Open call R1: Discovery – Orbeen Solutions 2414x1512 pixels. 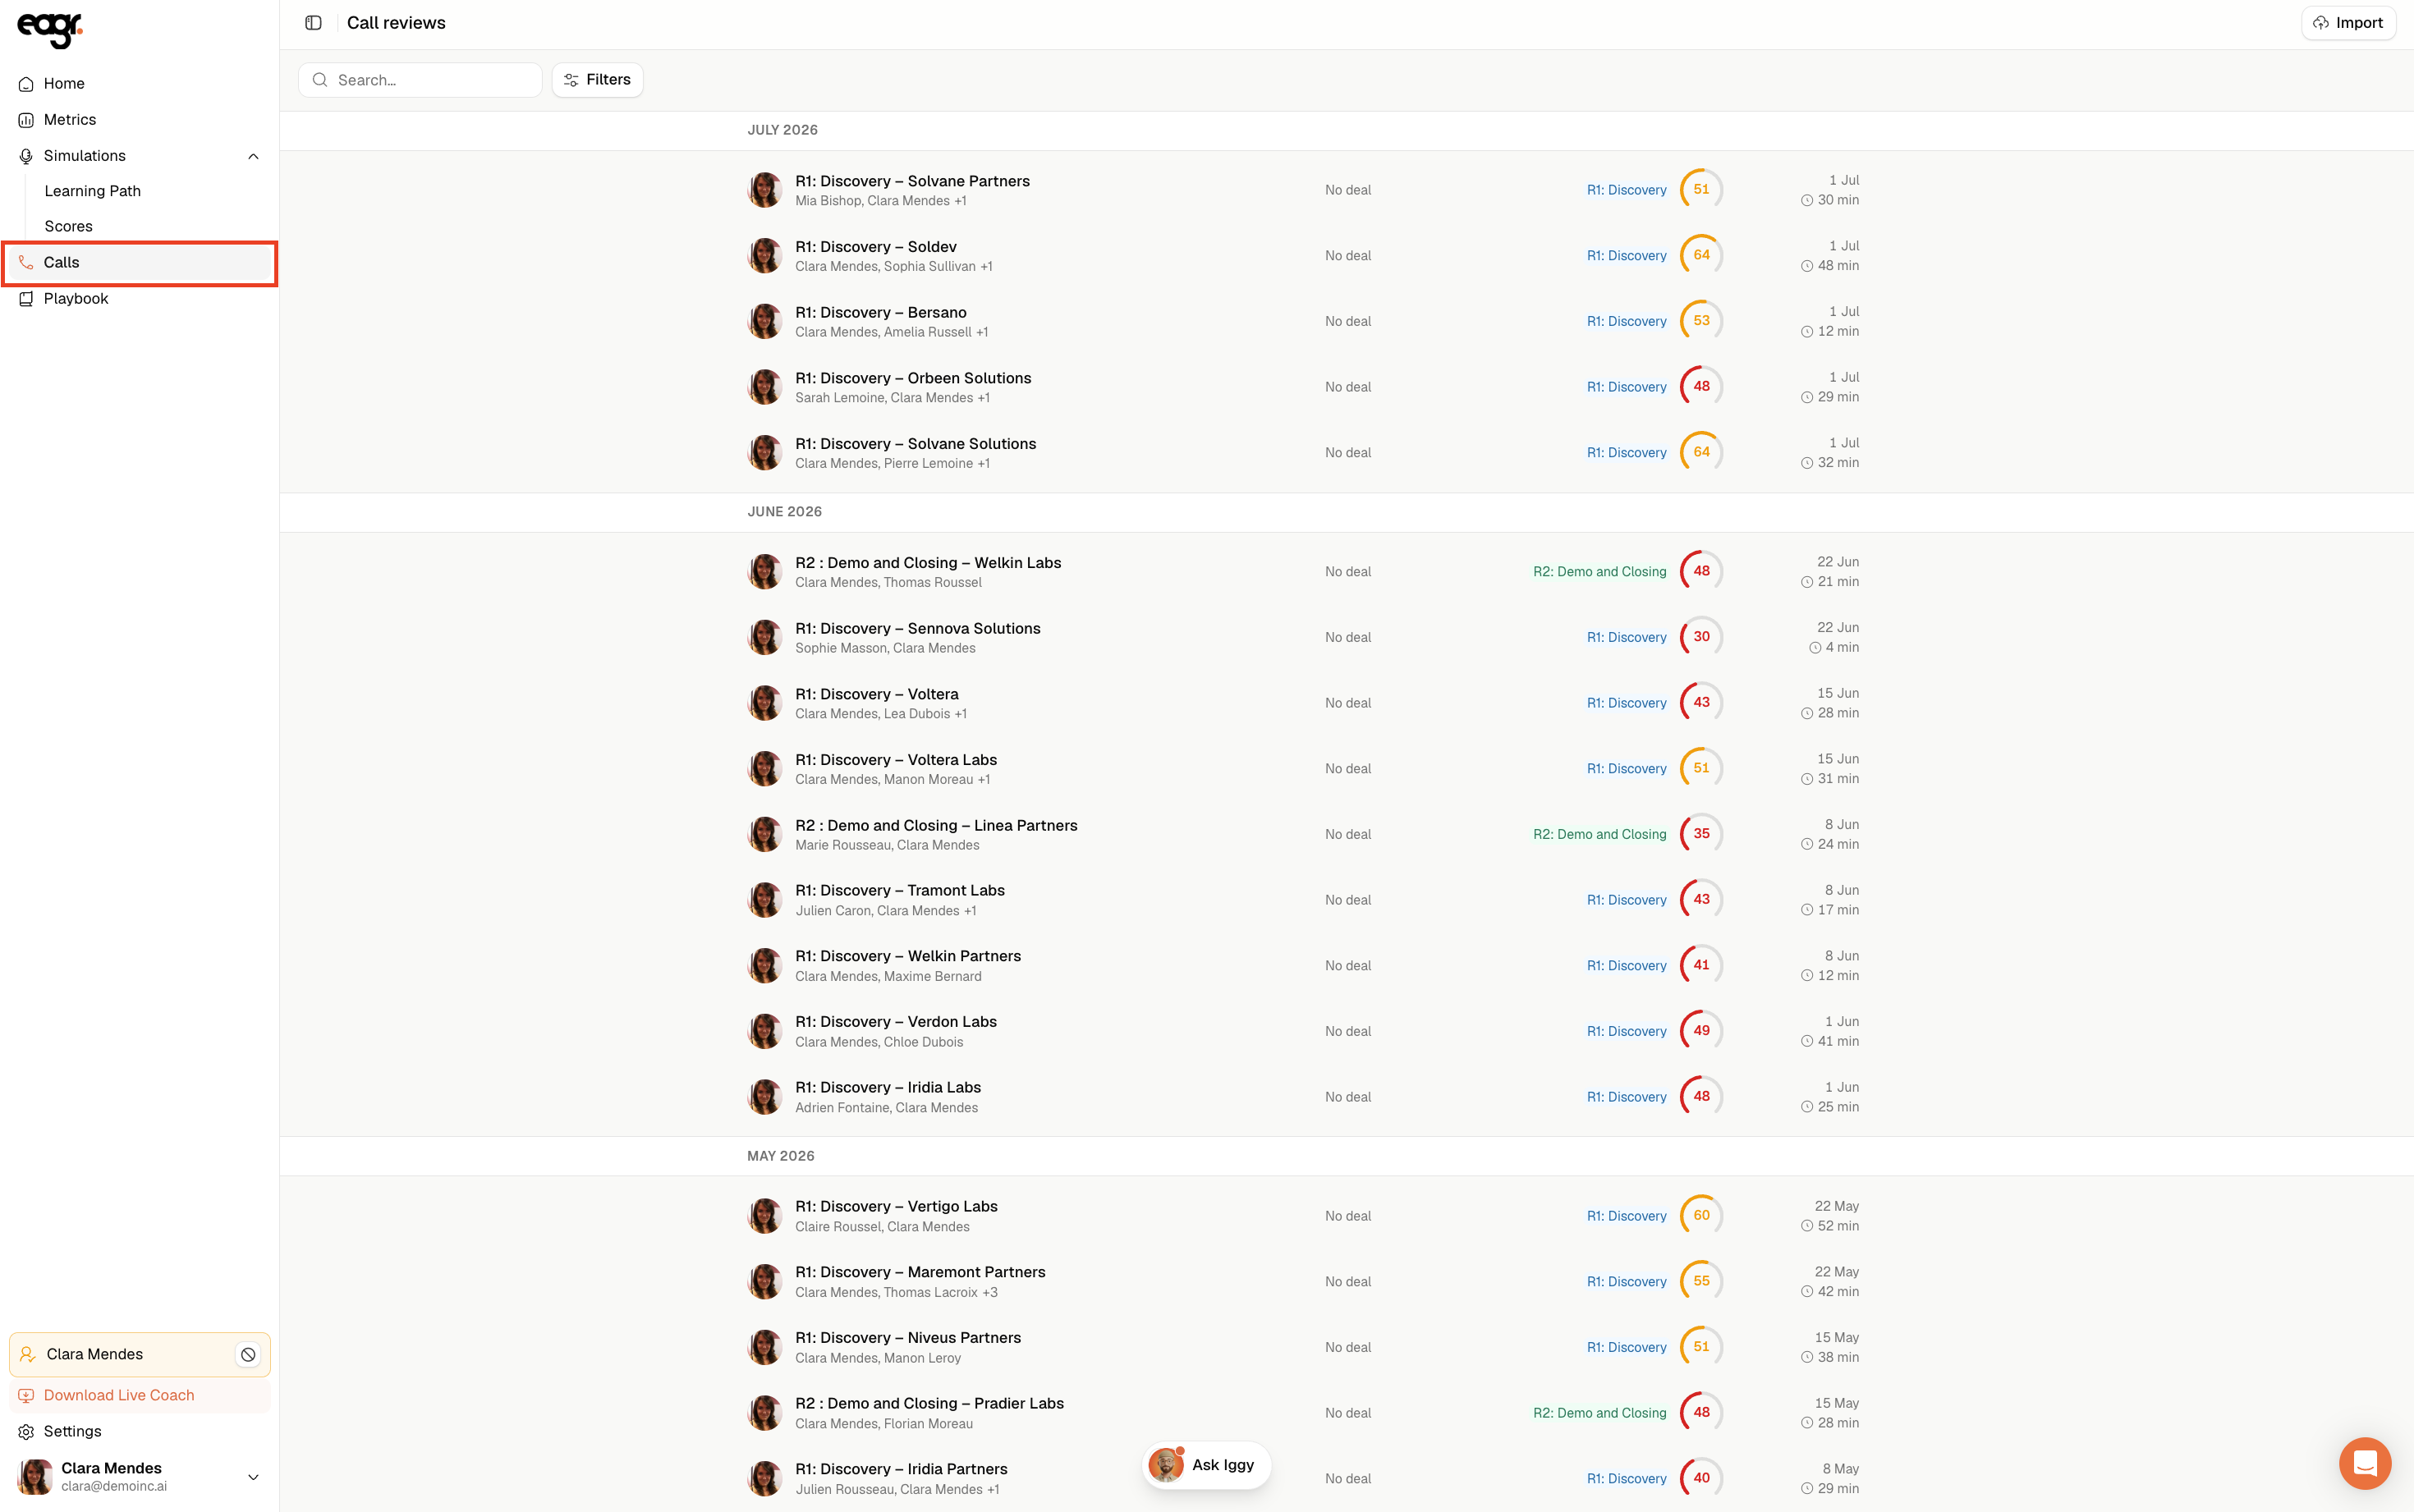click(x=913, y=378)
